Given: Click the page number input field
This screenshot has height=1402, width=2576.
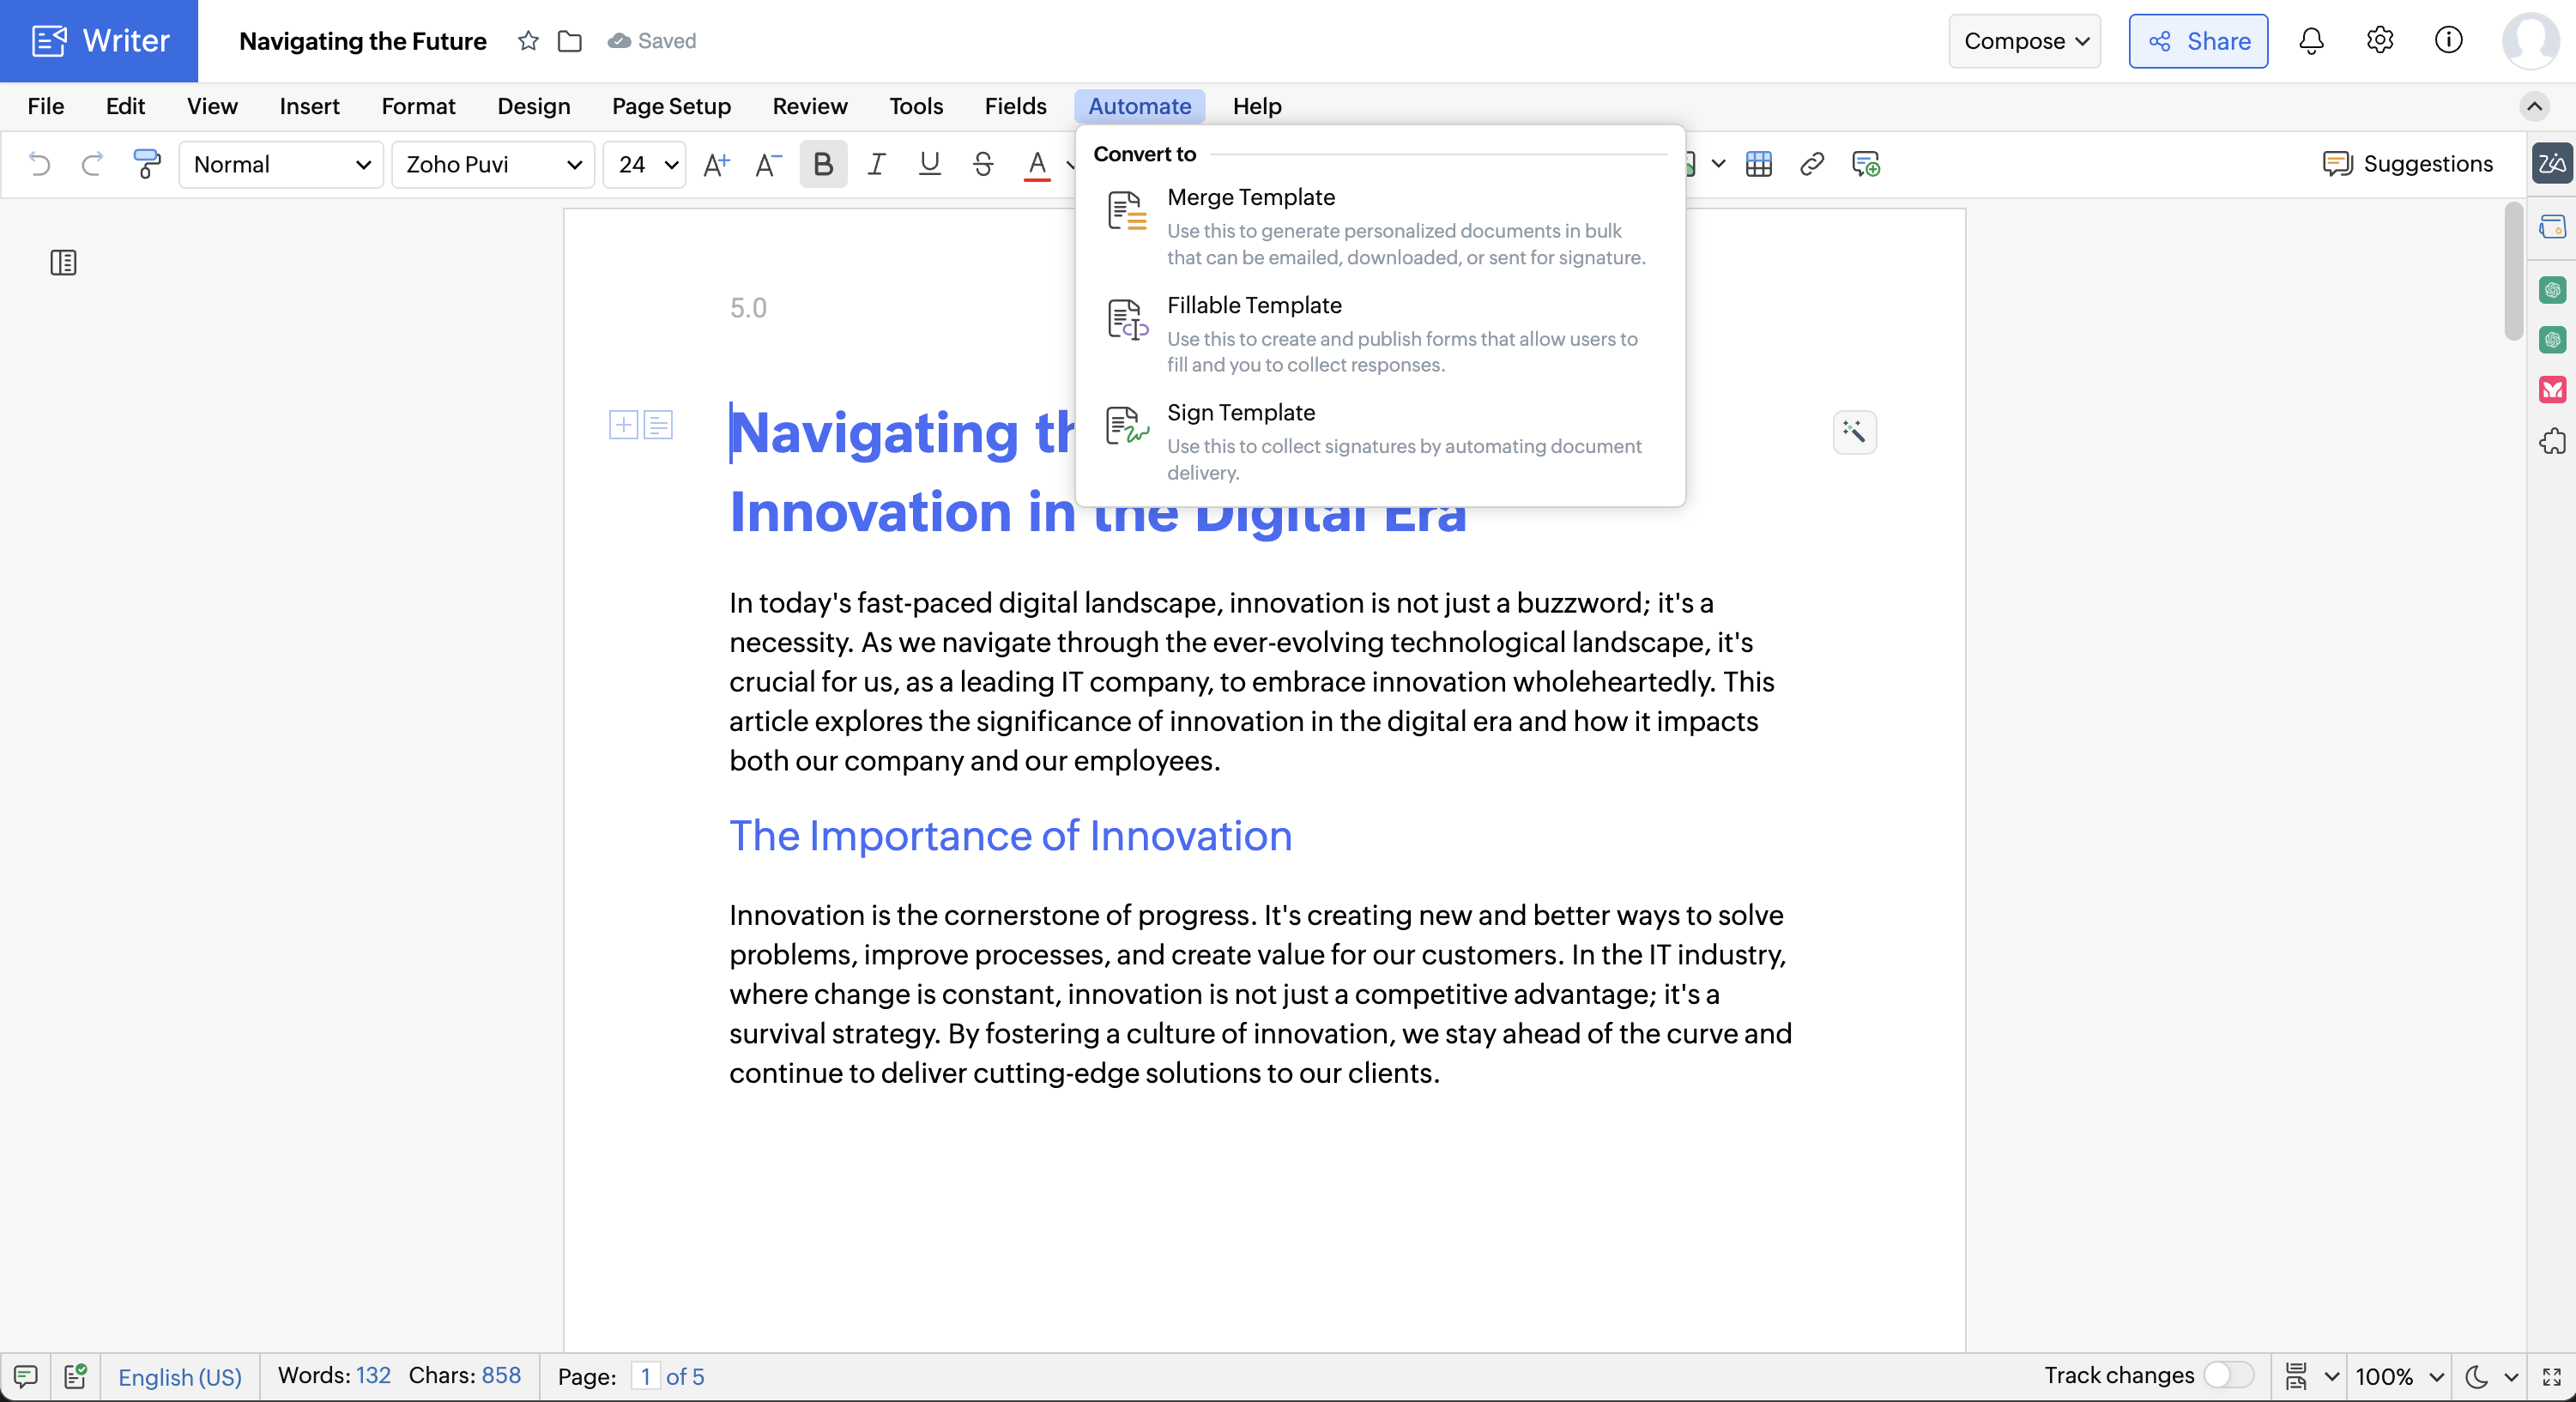Looking at the screenshot, I should coord(645,1376).
